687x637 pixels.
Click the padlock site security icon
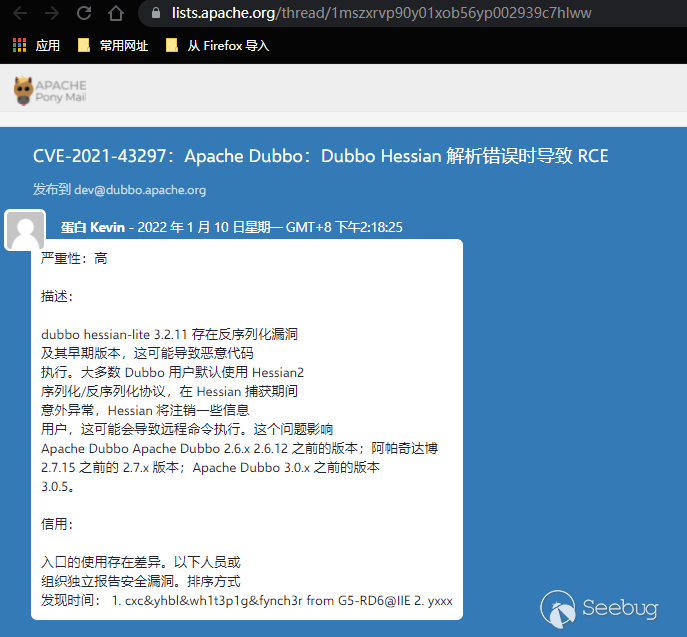[x=155, y=13]
